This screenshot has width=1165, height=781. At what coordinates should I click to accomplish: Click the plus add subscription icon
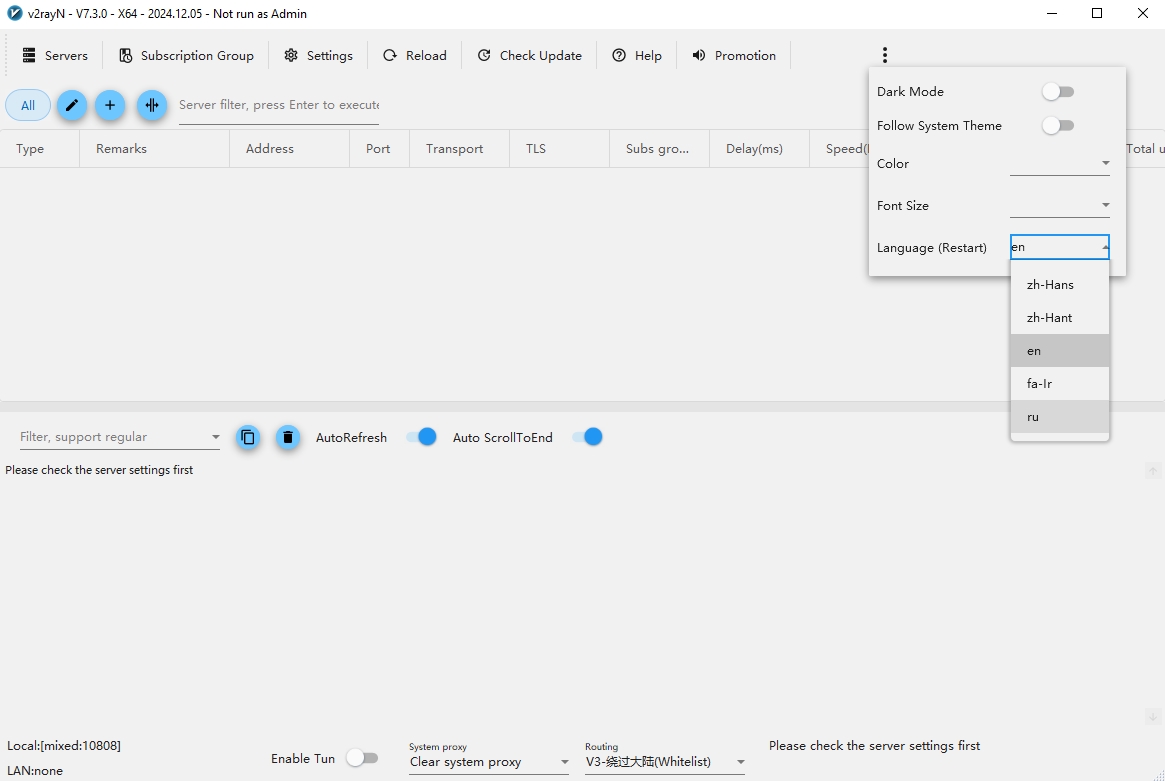coord(110,106)
